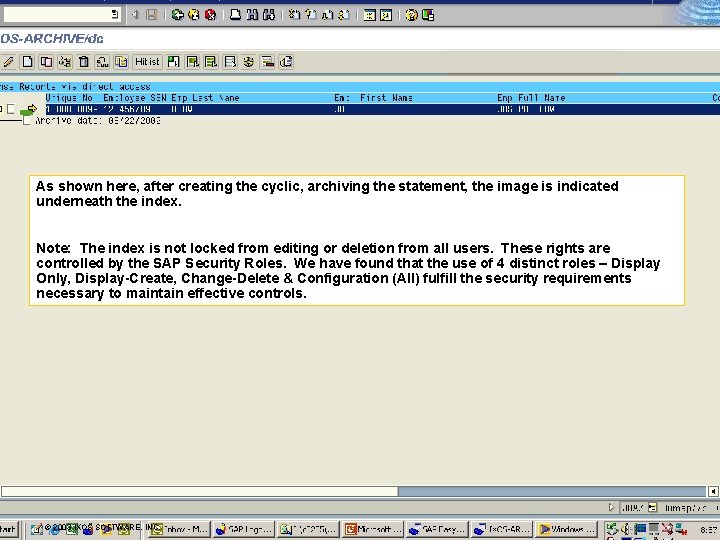Tick the Archive date checkbox

tap(27, 121)
